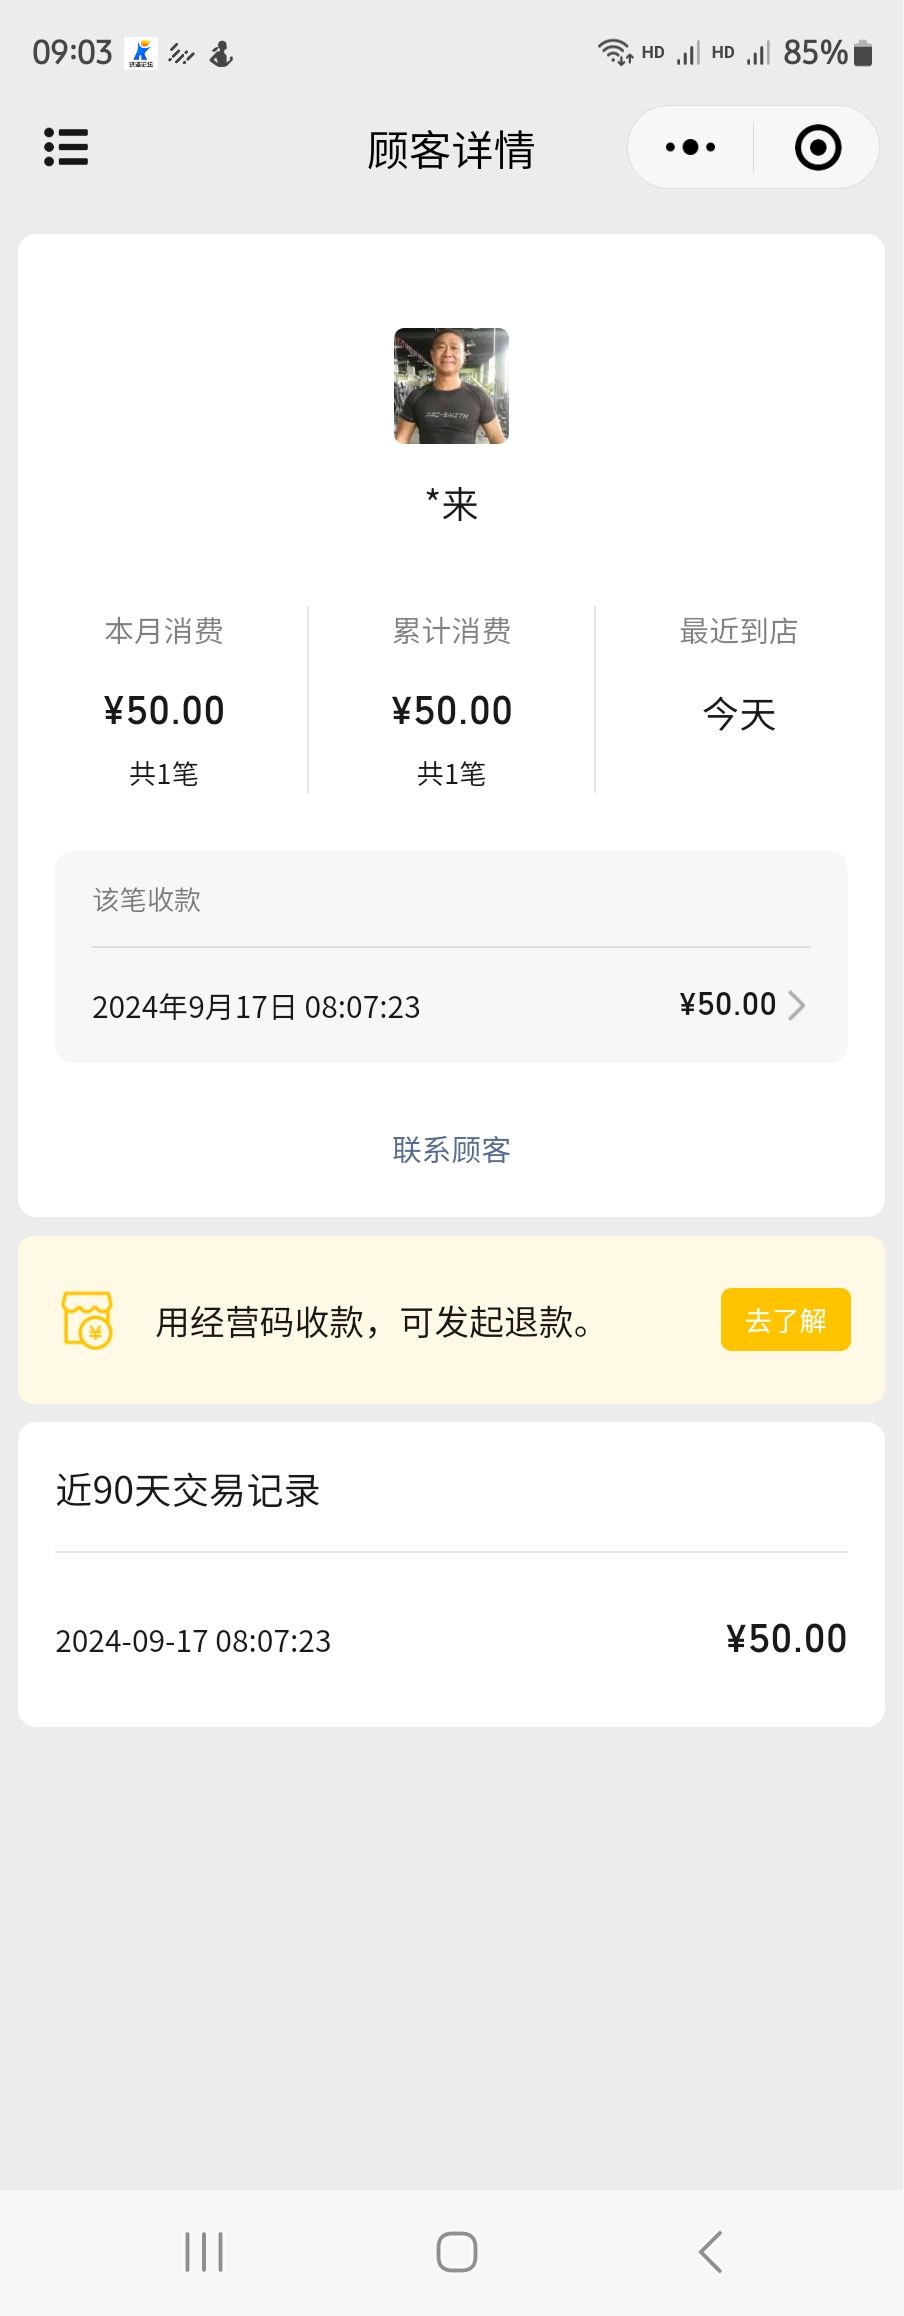Tap the mini program close target icon

point(818,147)
